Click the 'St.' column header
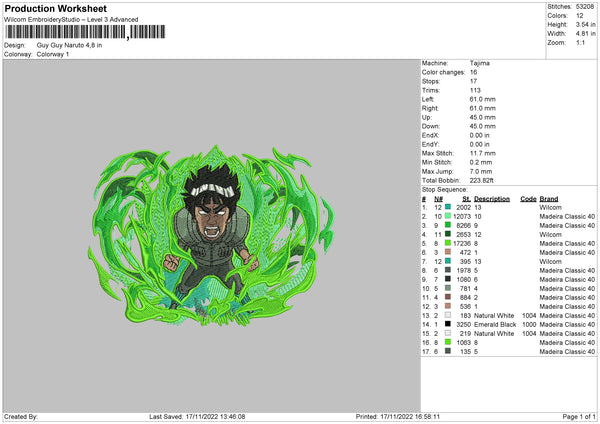This screenshot has height=424, width=600. point(466,199)
